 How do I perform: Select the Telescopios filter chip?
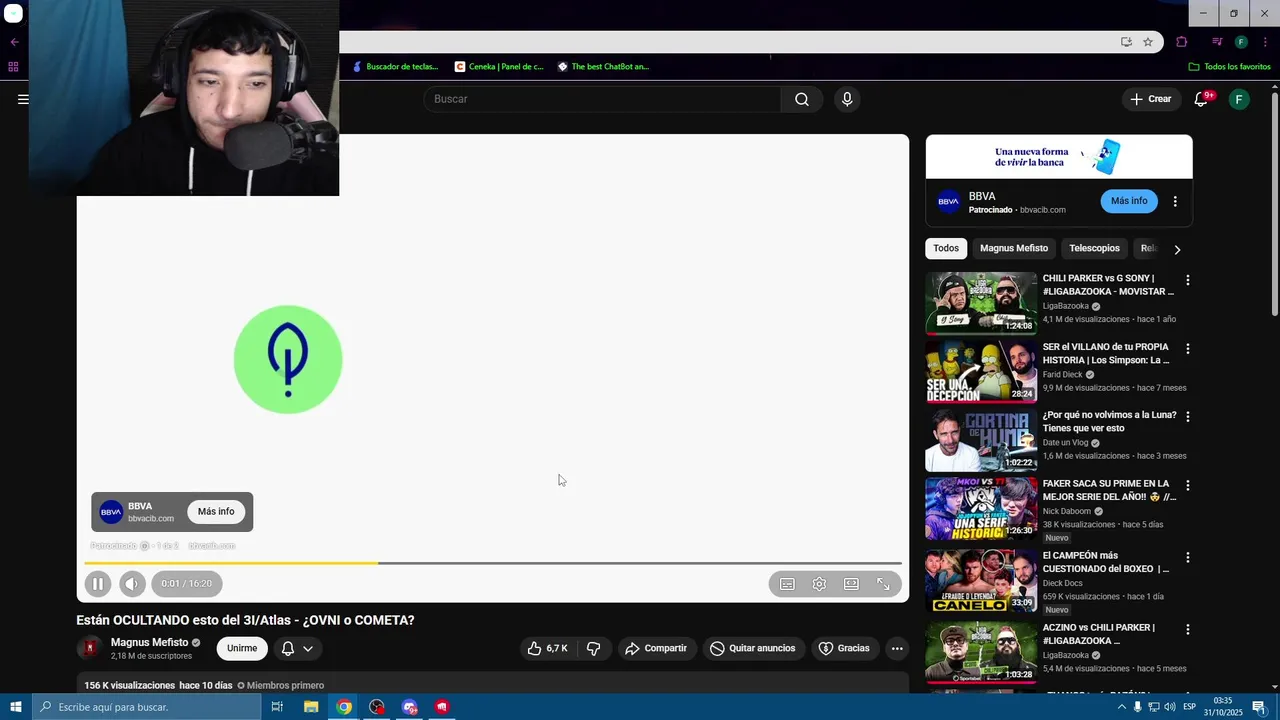coord(1094,248)
